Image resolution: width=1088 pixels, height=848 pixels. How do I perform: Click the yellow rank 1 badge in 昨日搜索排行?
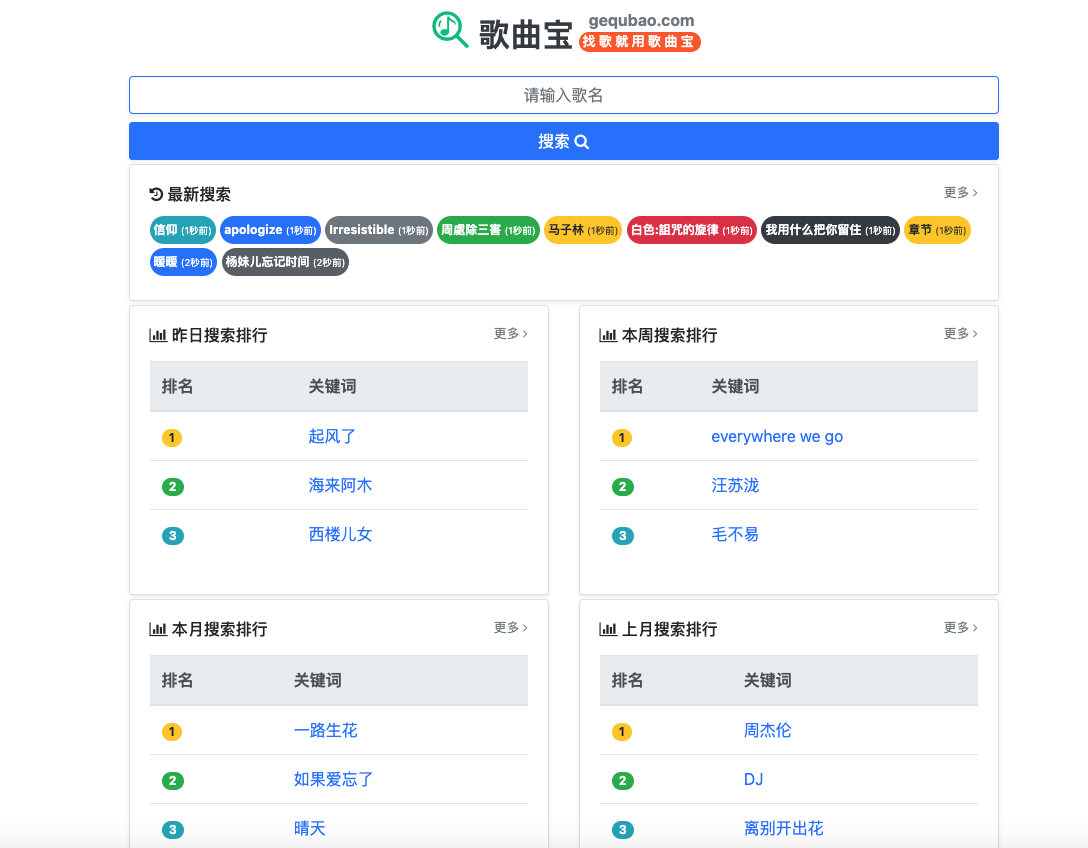[x=172, y=438]
